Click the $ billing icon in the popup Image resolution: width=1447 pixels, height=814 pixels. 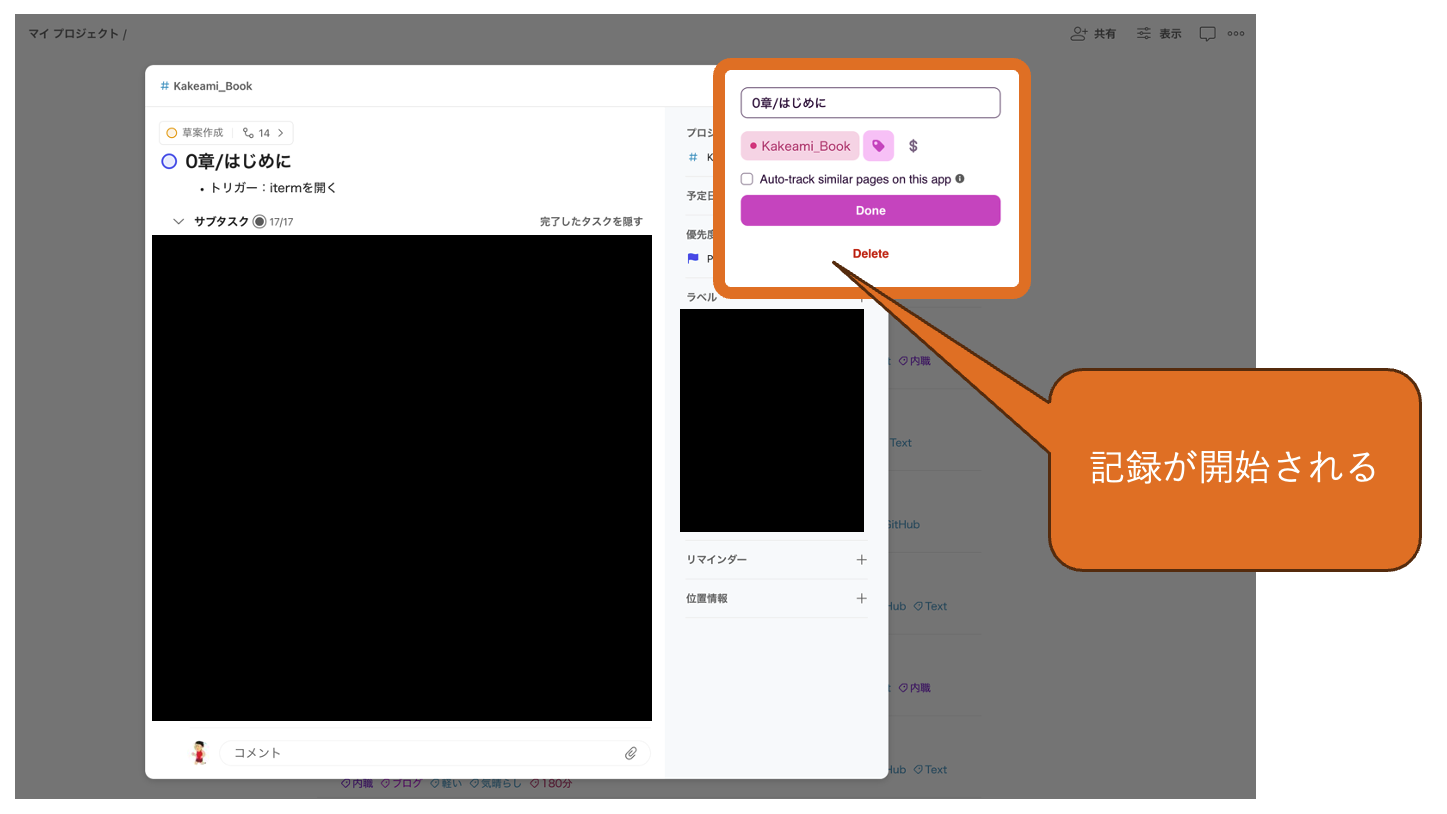(912, 146)
